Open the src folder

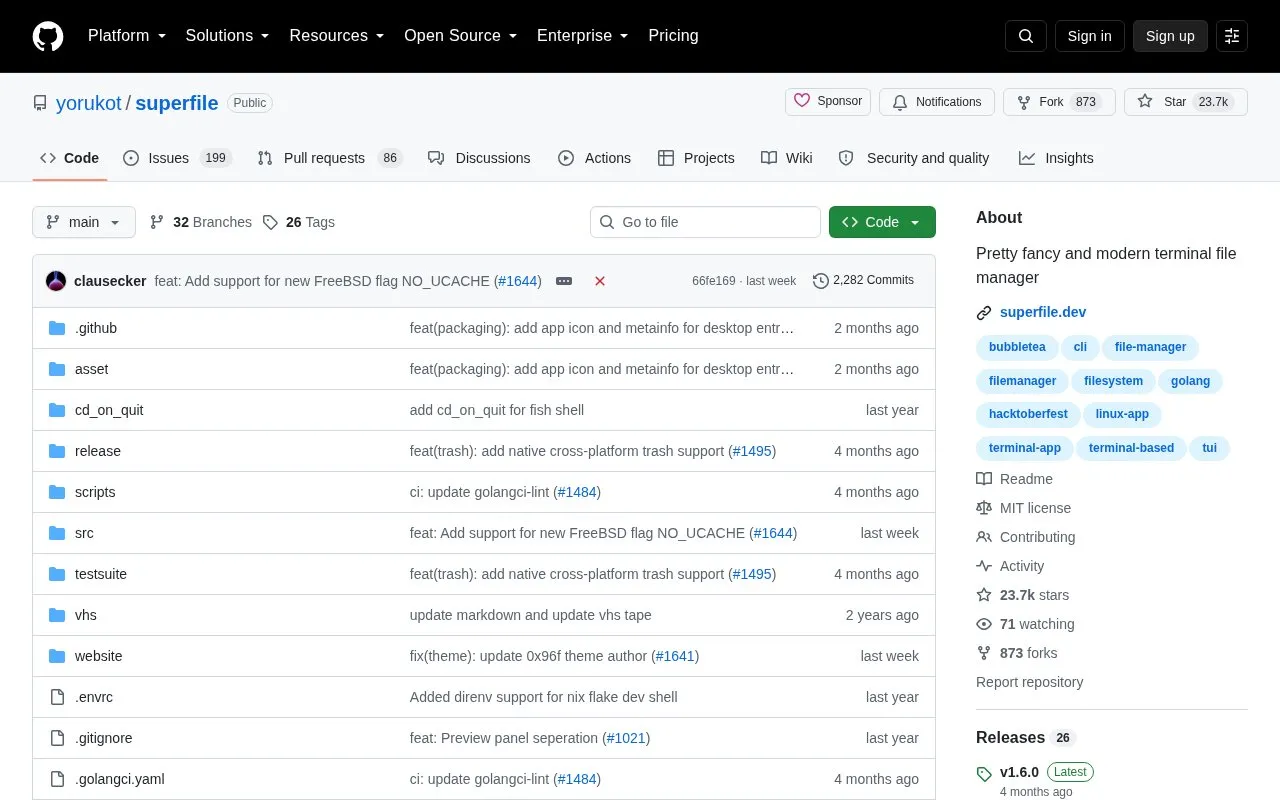click(84, 533)
